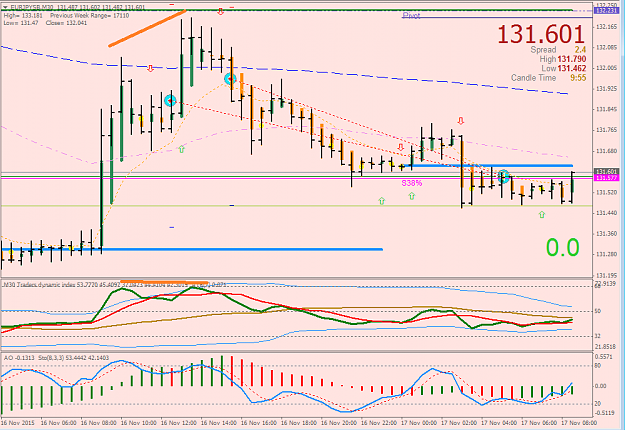The image size is (625, 430).
Task: Click the gray 131.601 current price tag
Action: [x=606, y=172]
